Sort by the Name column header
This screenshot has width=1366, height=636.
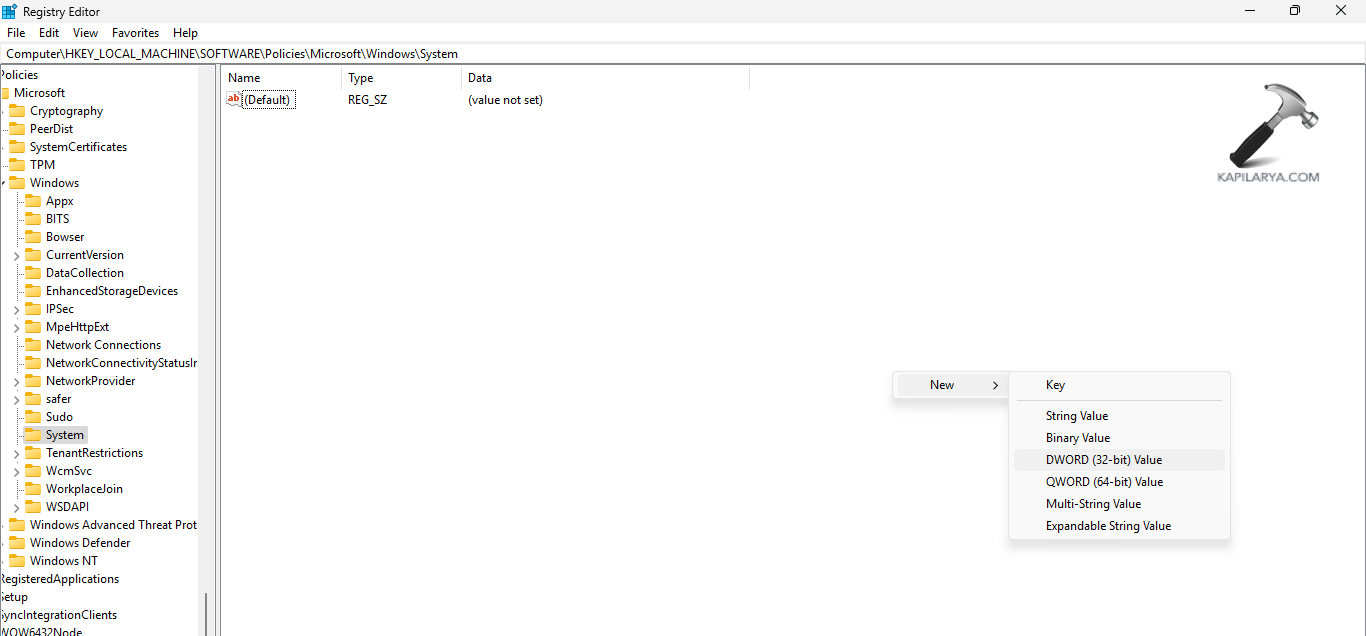(281, 78)
